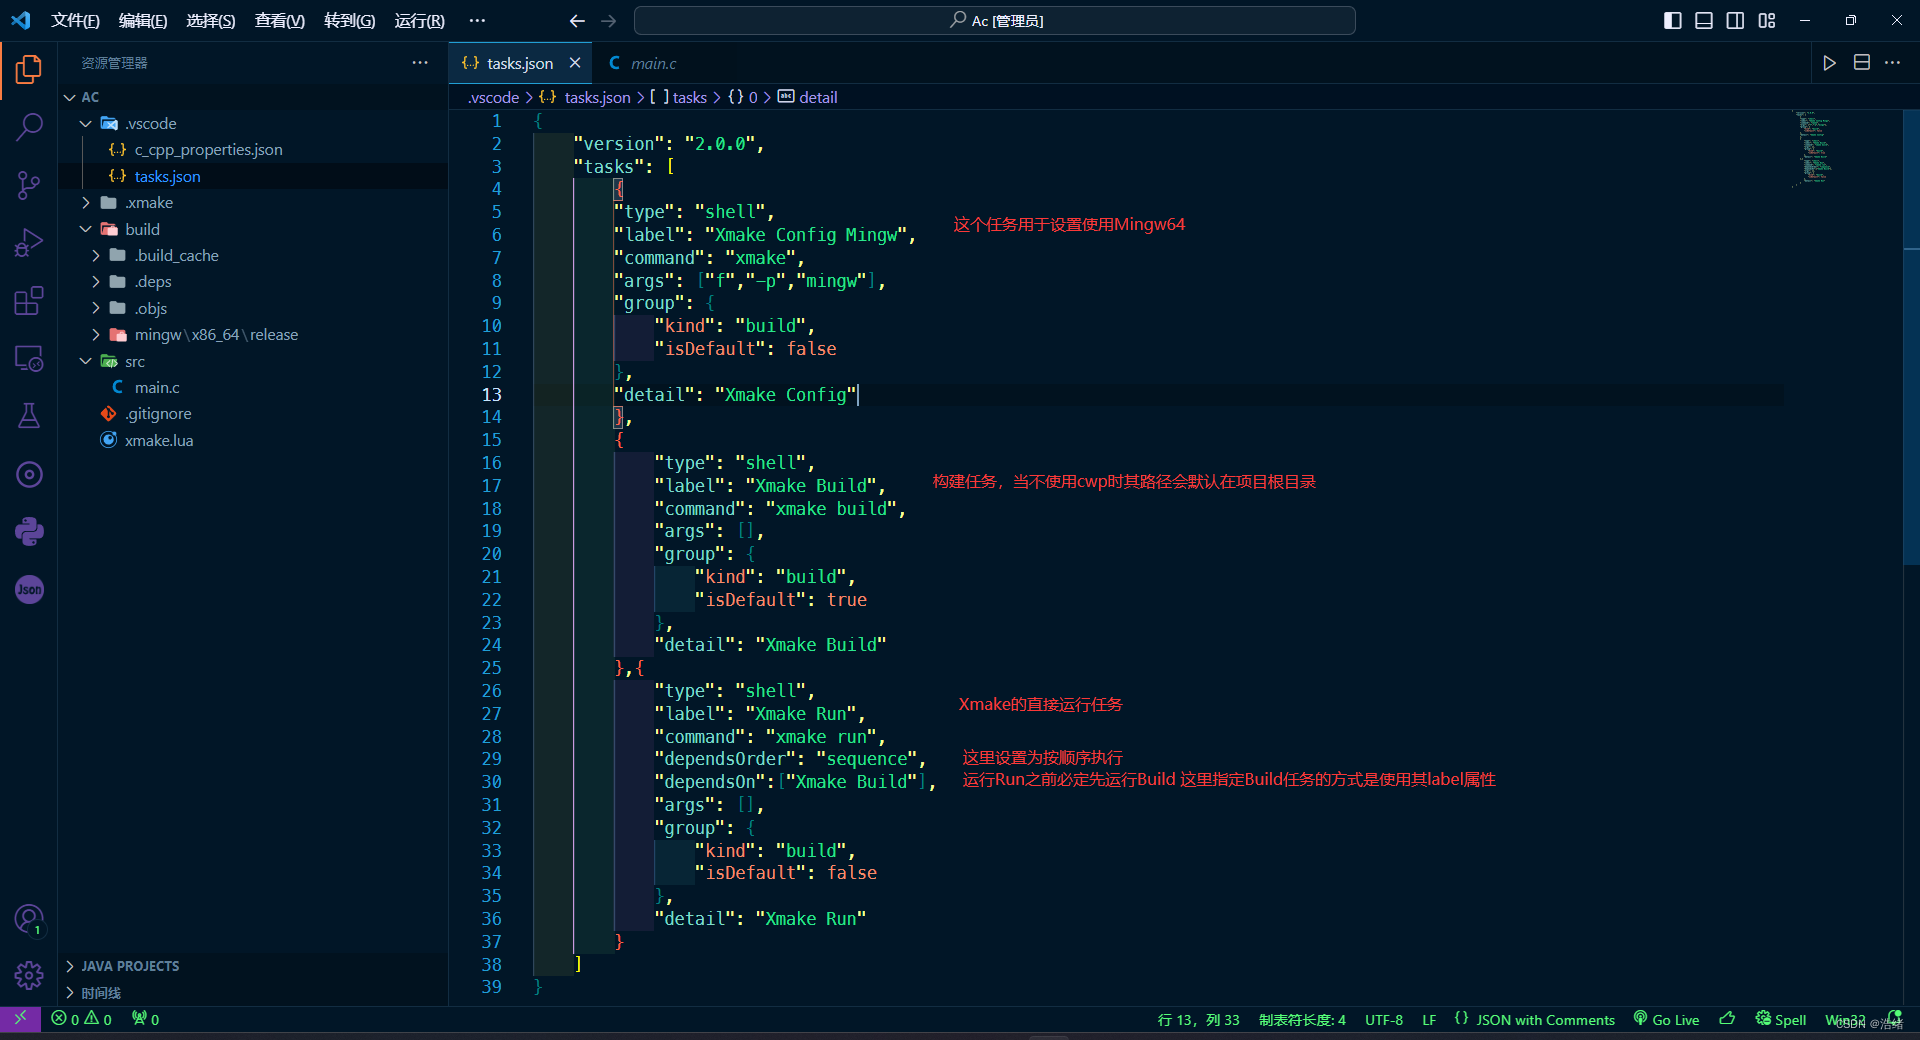The width and height of the screenshot is (1920, 1040).
Task: Open the Remote Explorer panel
Action: tap(29, 358)
